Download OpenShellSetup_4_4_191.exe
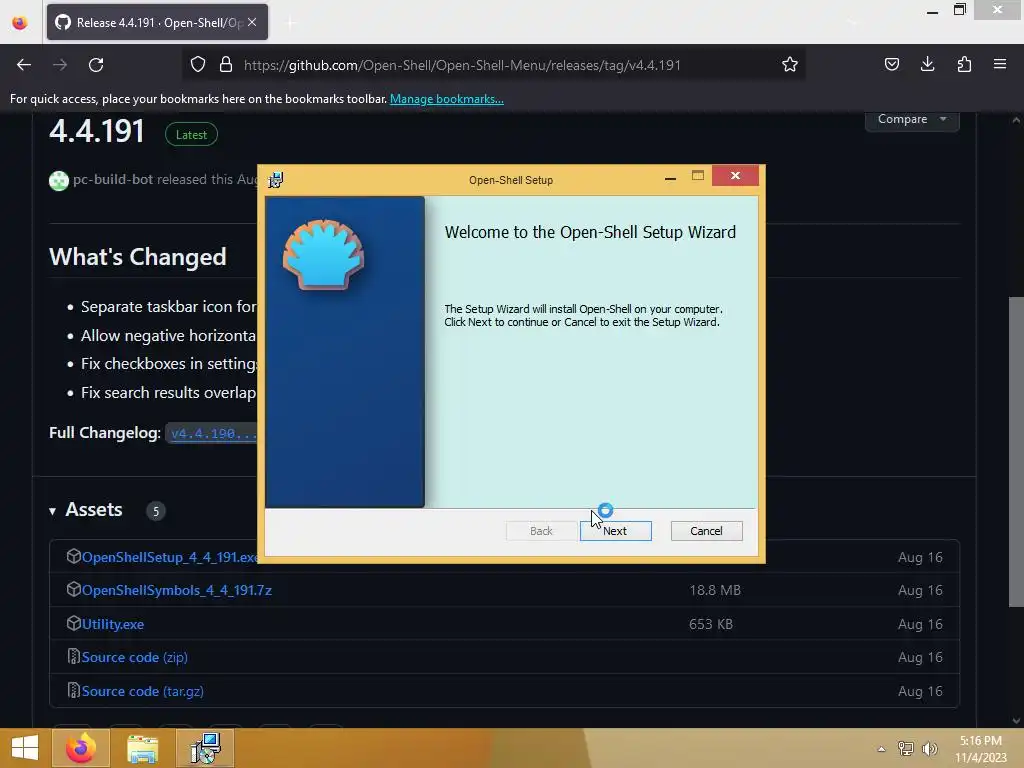This screenshot has height=768, width=1024. tap(170, 557)
